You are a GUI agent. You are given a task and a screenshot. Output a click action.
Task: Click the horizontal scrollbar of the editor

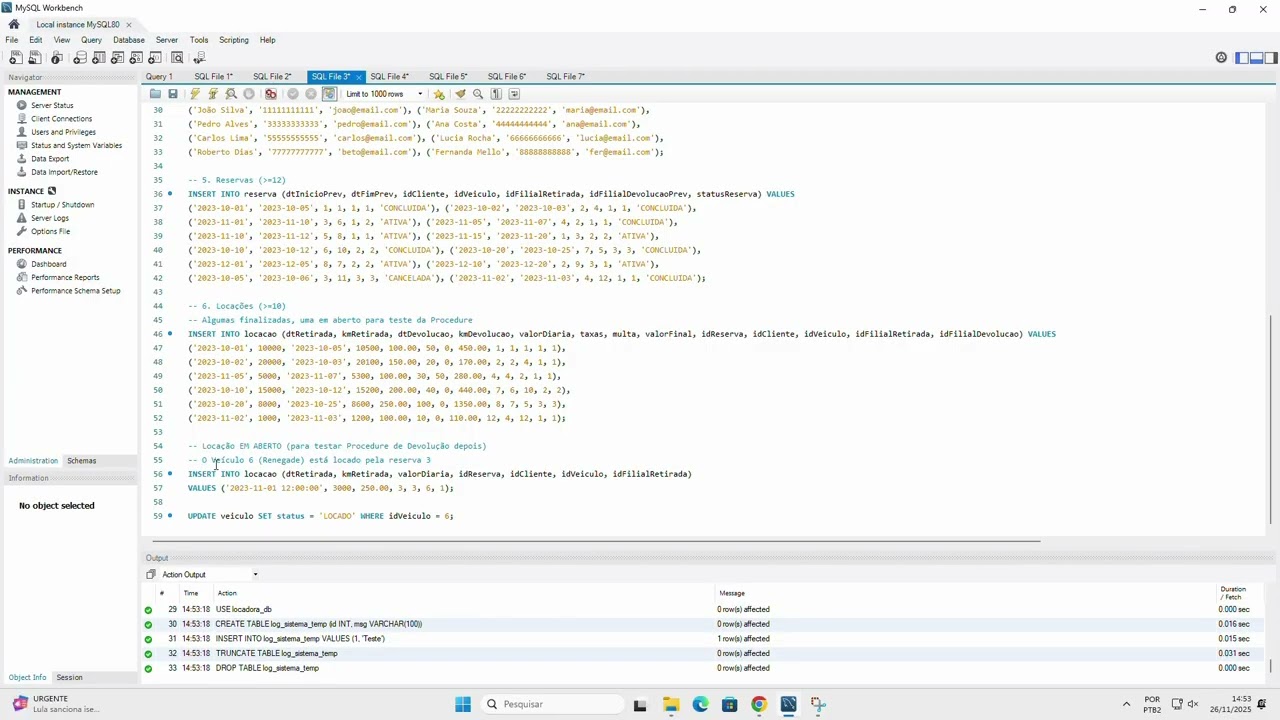(x=596, y=541)
